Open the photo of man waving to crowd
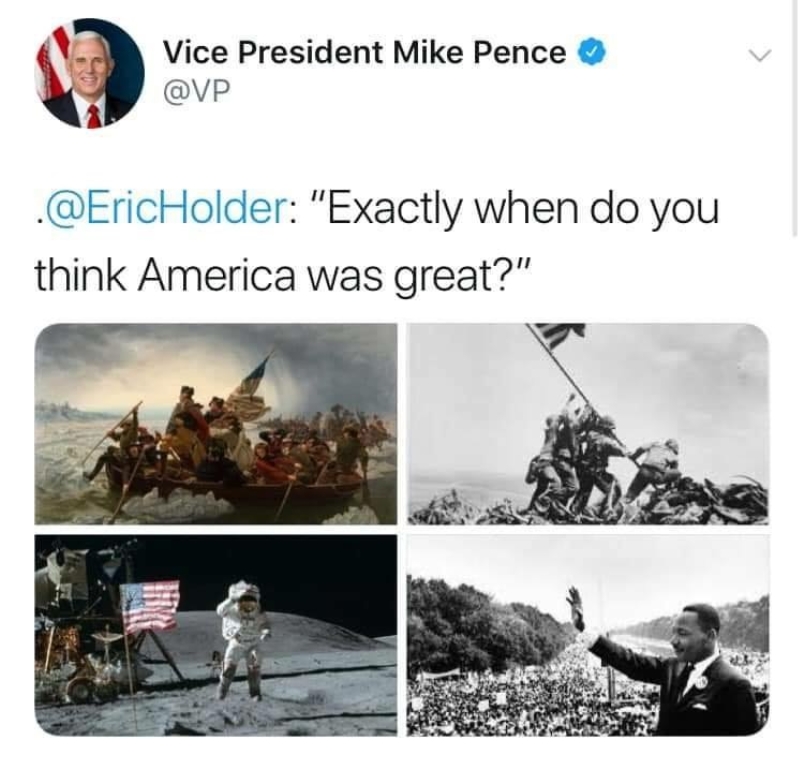Image resolution: width=803 pixels, height=768 pixels. pyautogui.click(x=588, y=635)
